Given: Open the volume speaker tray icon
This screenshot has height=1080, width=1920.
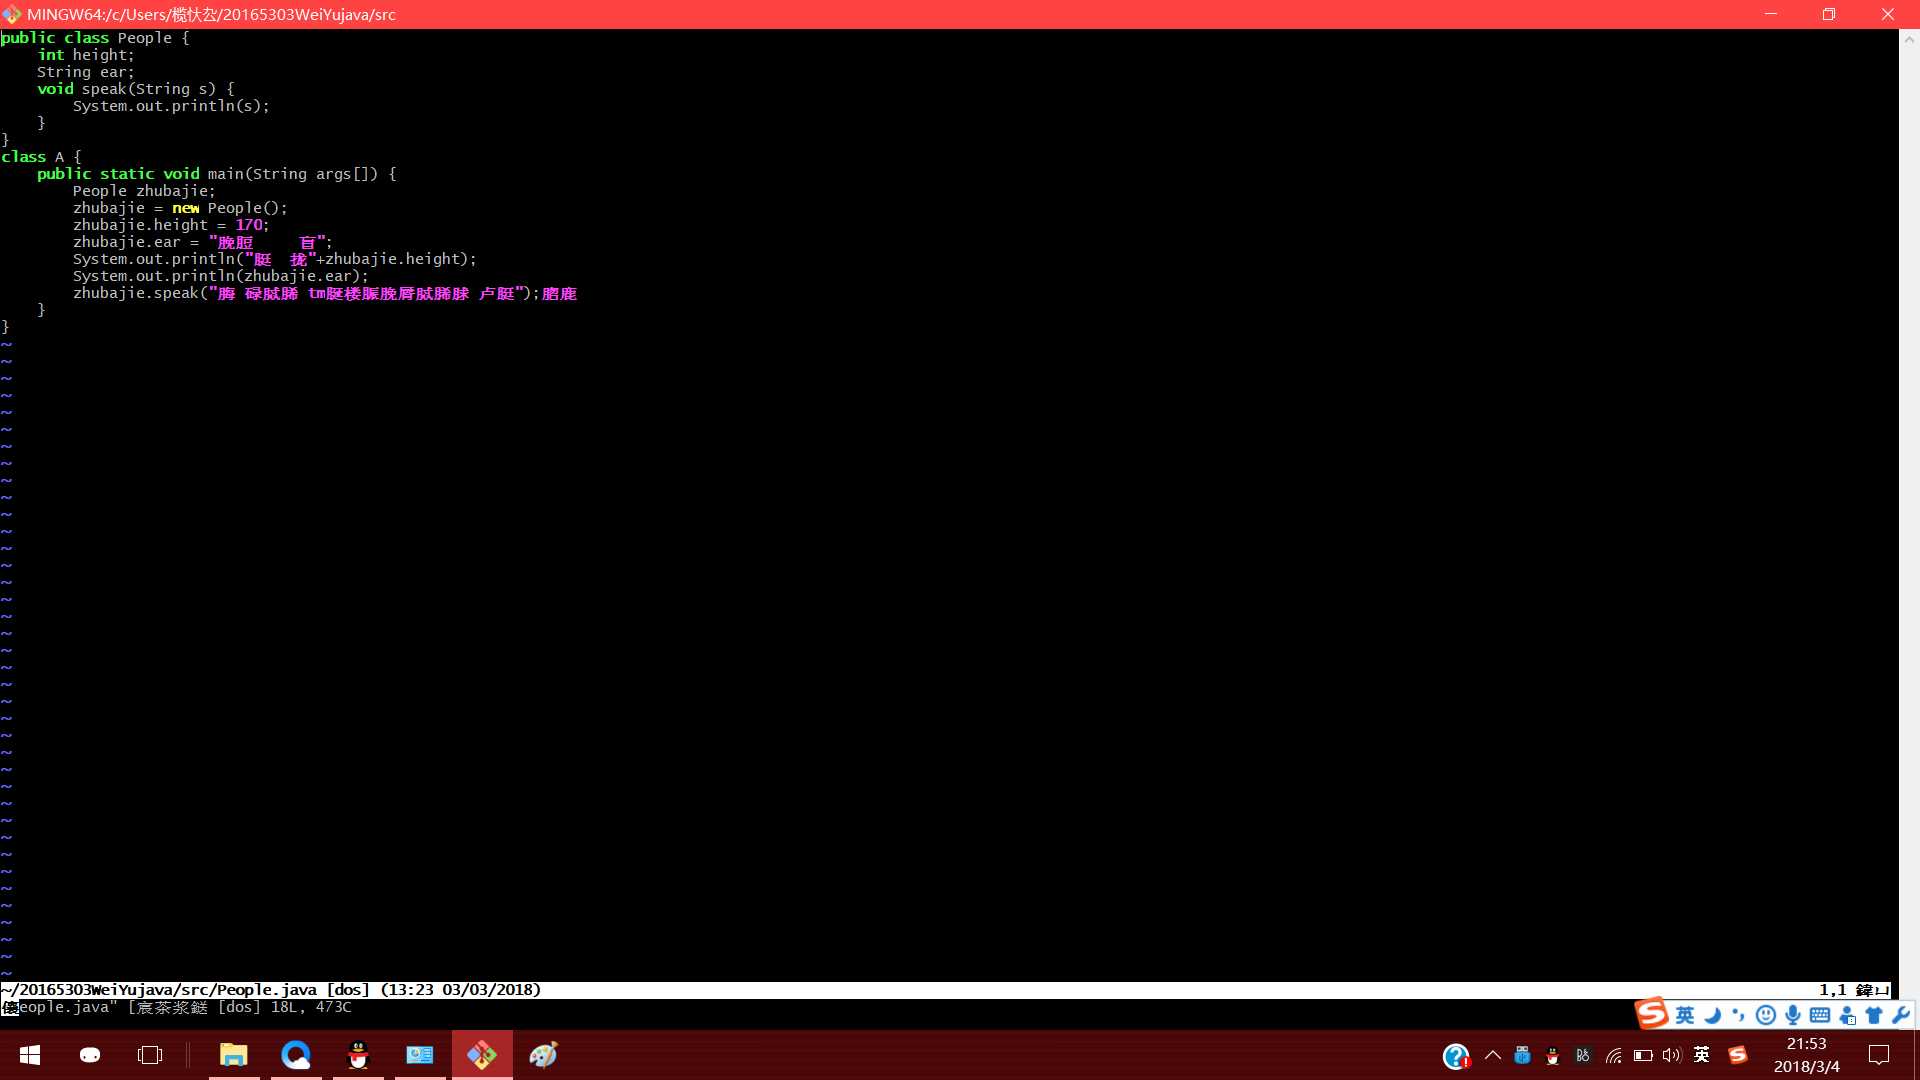Looking at the screenshot, I should (x=1672, y=1055).
